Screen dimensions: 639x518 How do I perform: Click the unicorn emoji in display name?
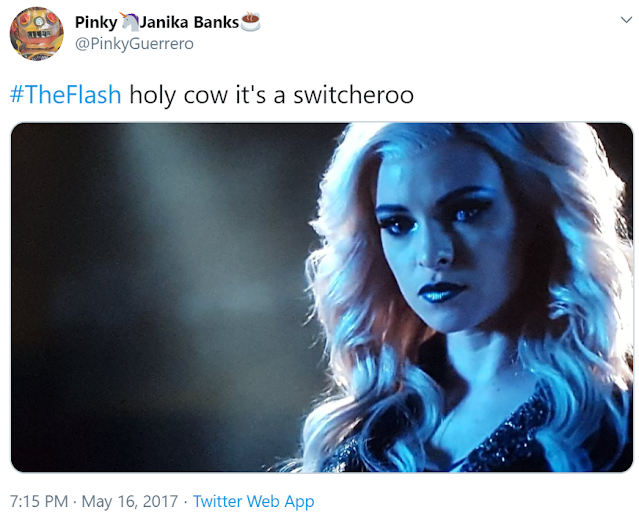tap(129, 22)
